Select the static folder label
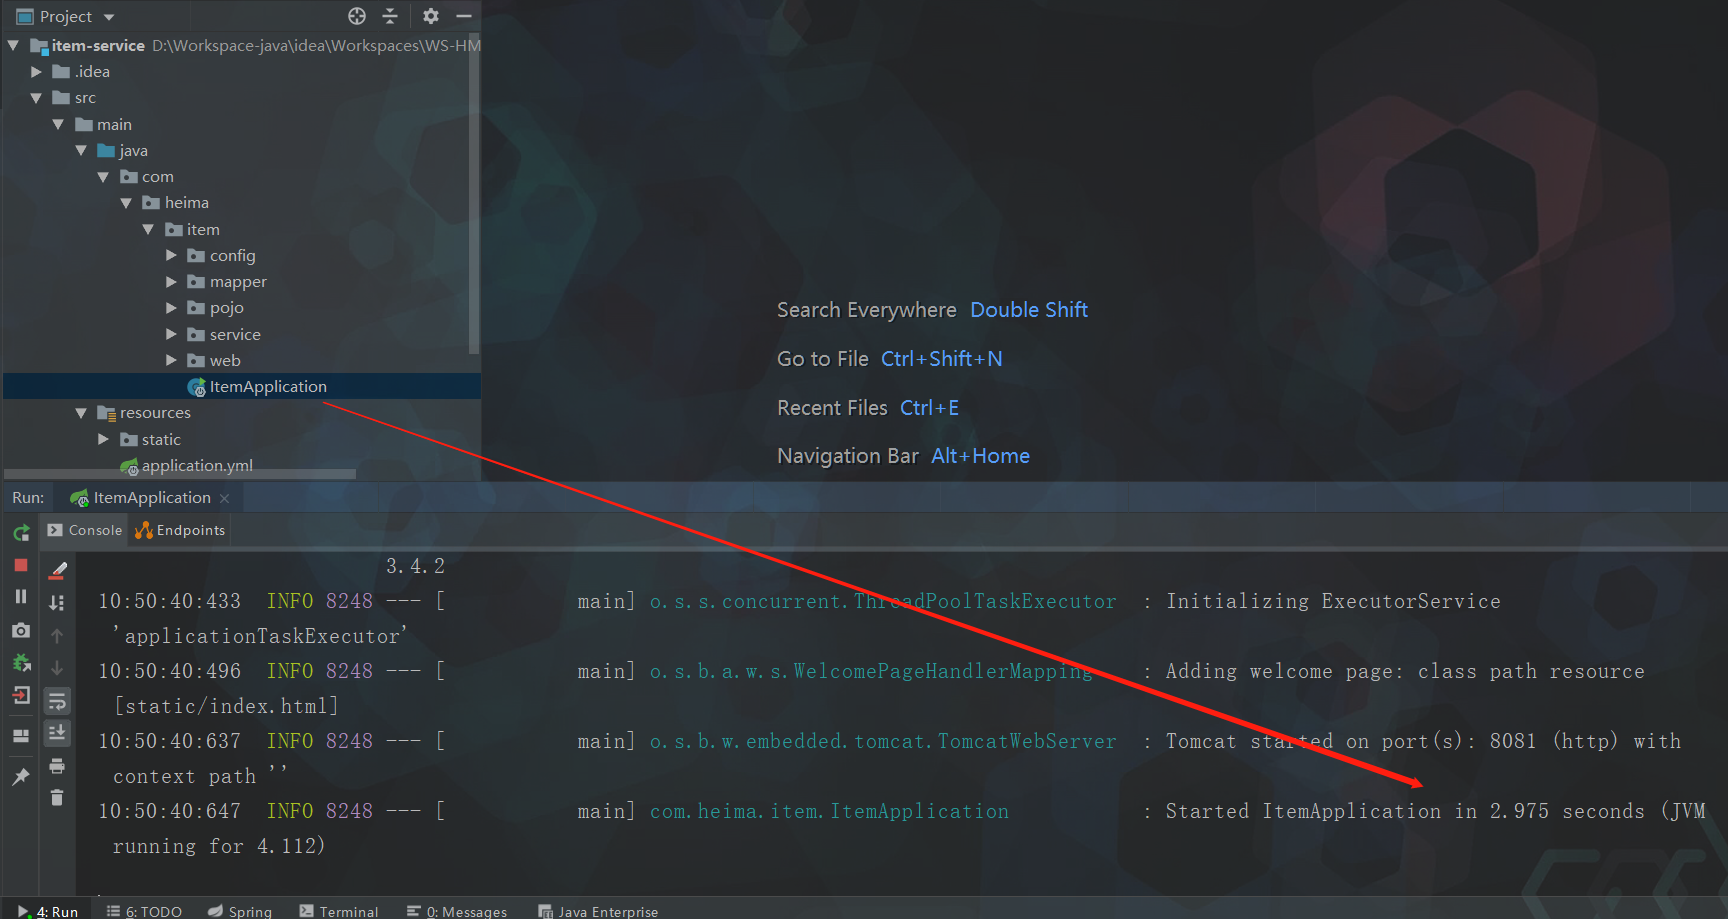Viewport: 1728px width, 919px height. (x=161, y=439)
